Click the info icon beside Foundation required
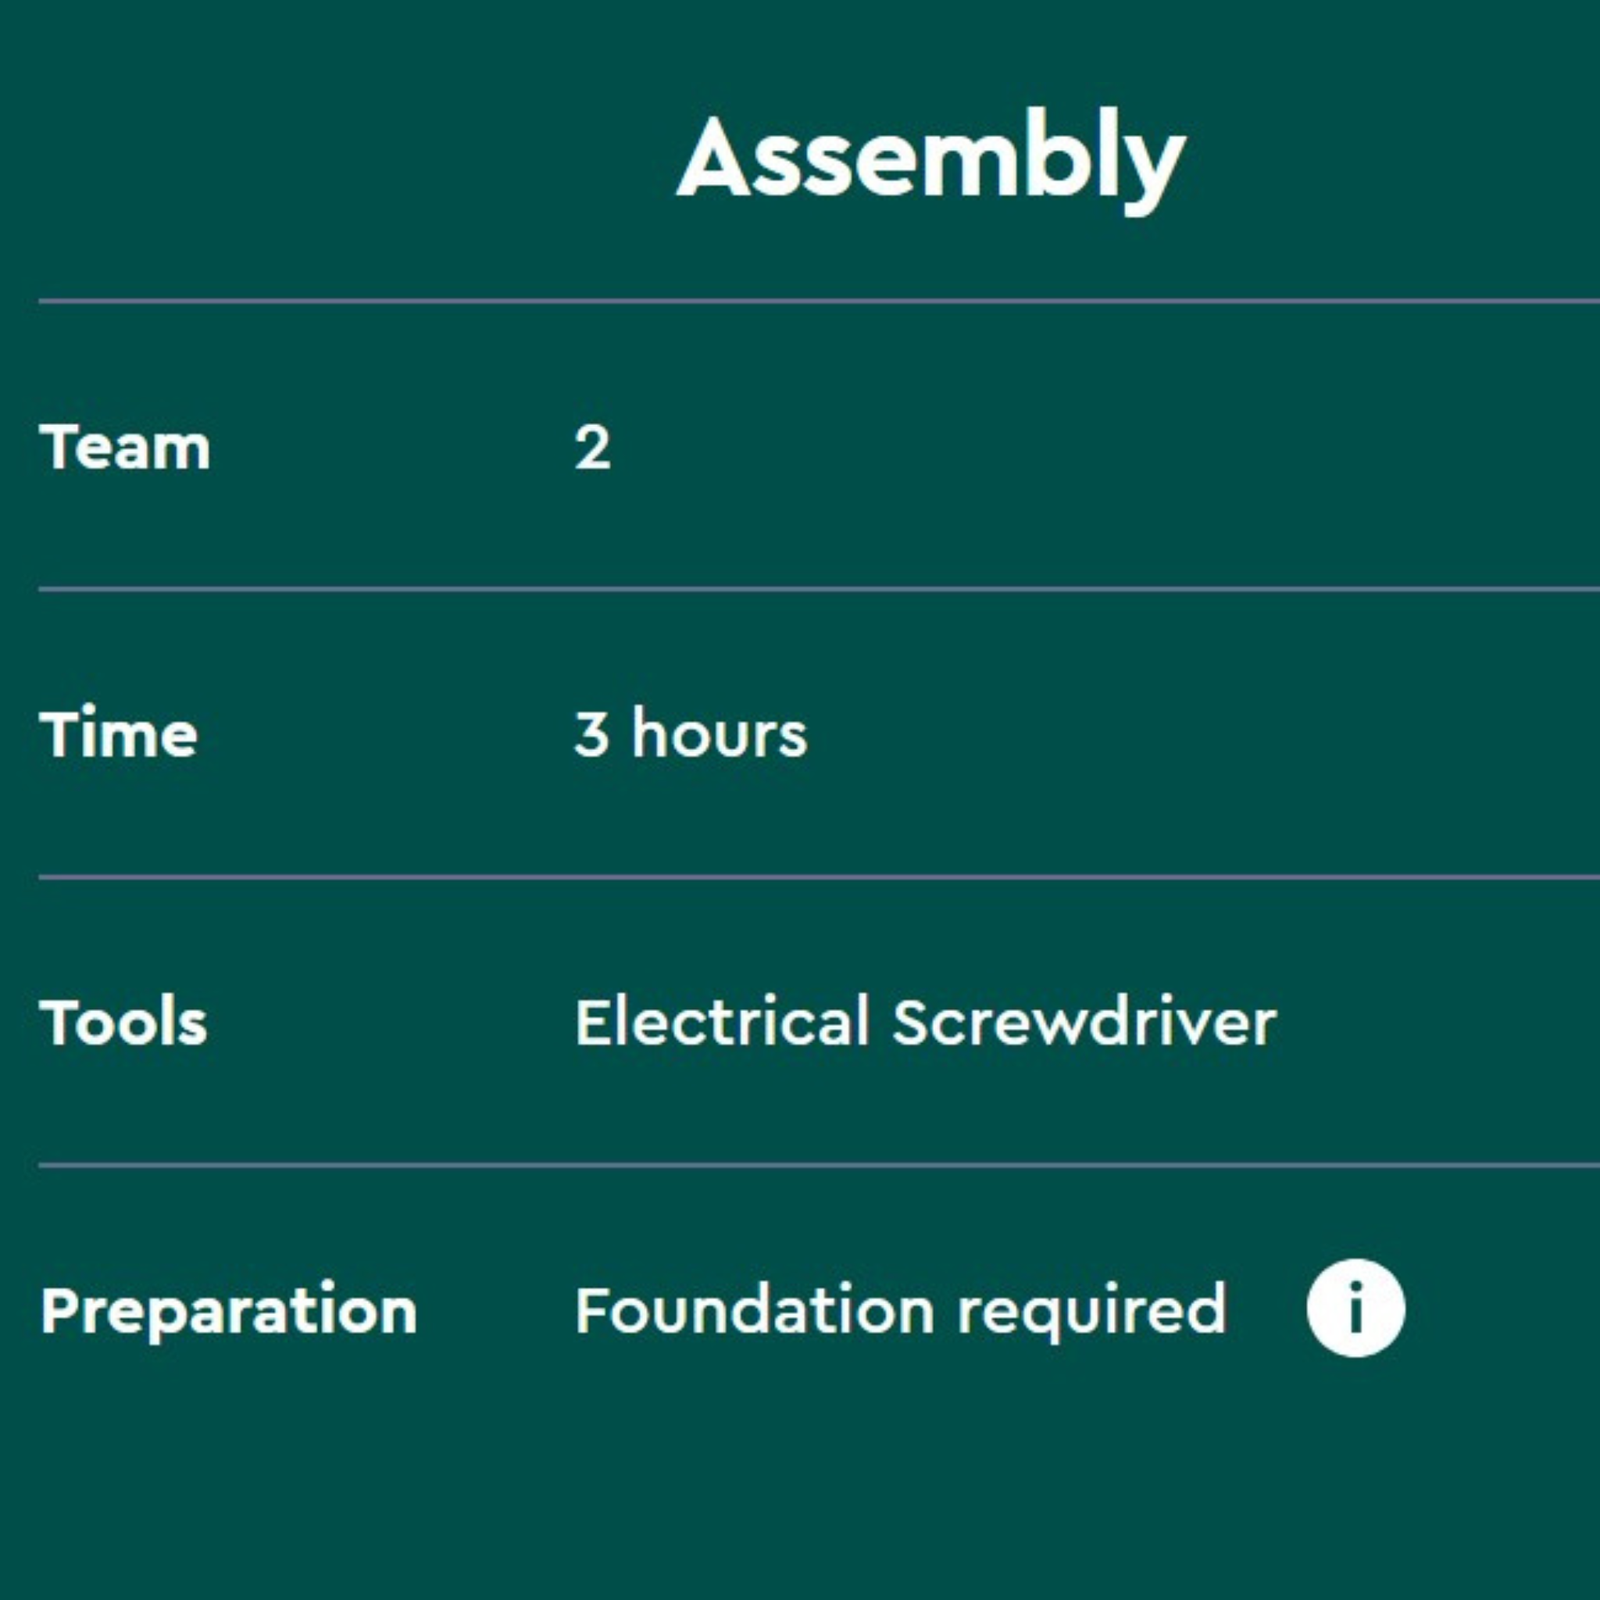The width and height of the screenshot is (1600, 1600). coord(1355,1308)
